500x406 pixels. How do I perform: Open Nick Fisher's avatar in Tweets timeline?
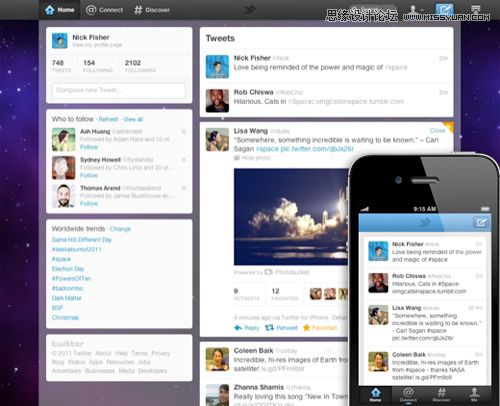(x=217, y=67)
